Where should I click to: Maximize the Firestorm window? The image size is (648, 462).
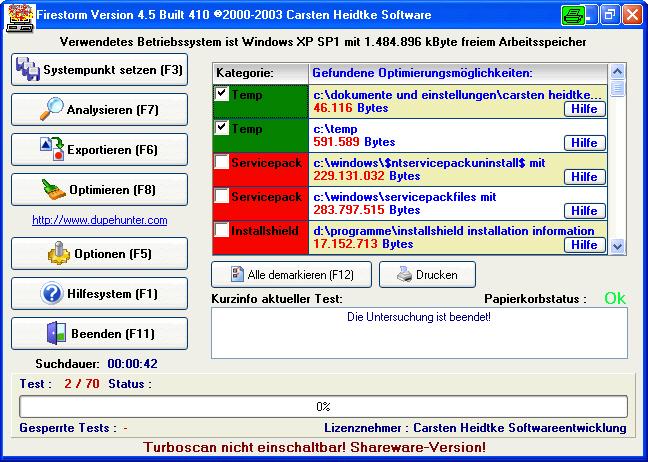click(610, 16)
